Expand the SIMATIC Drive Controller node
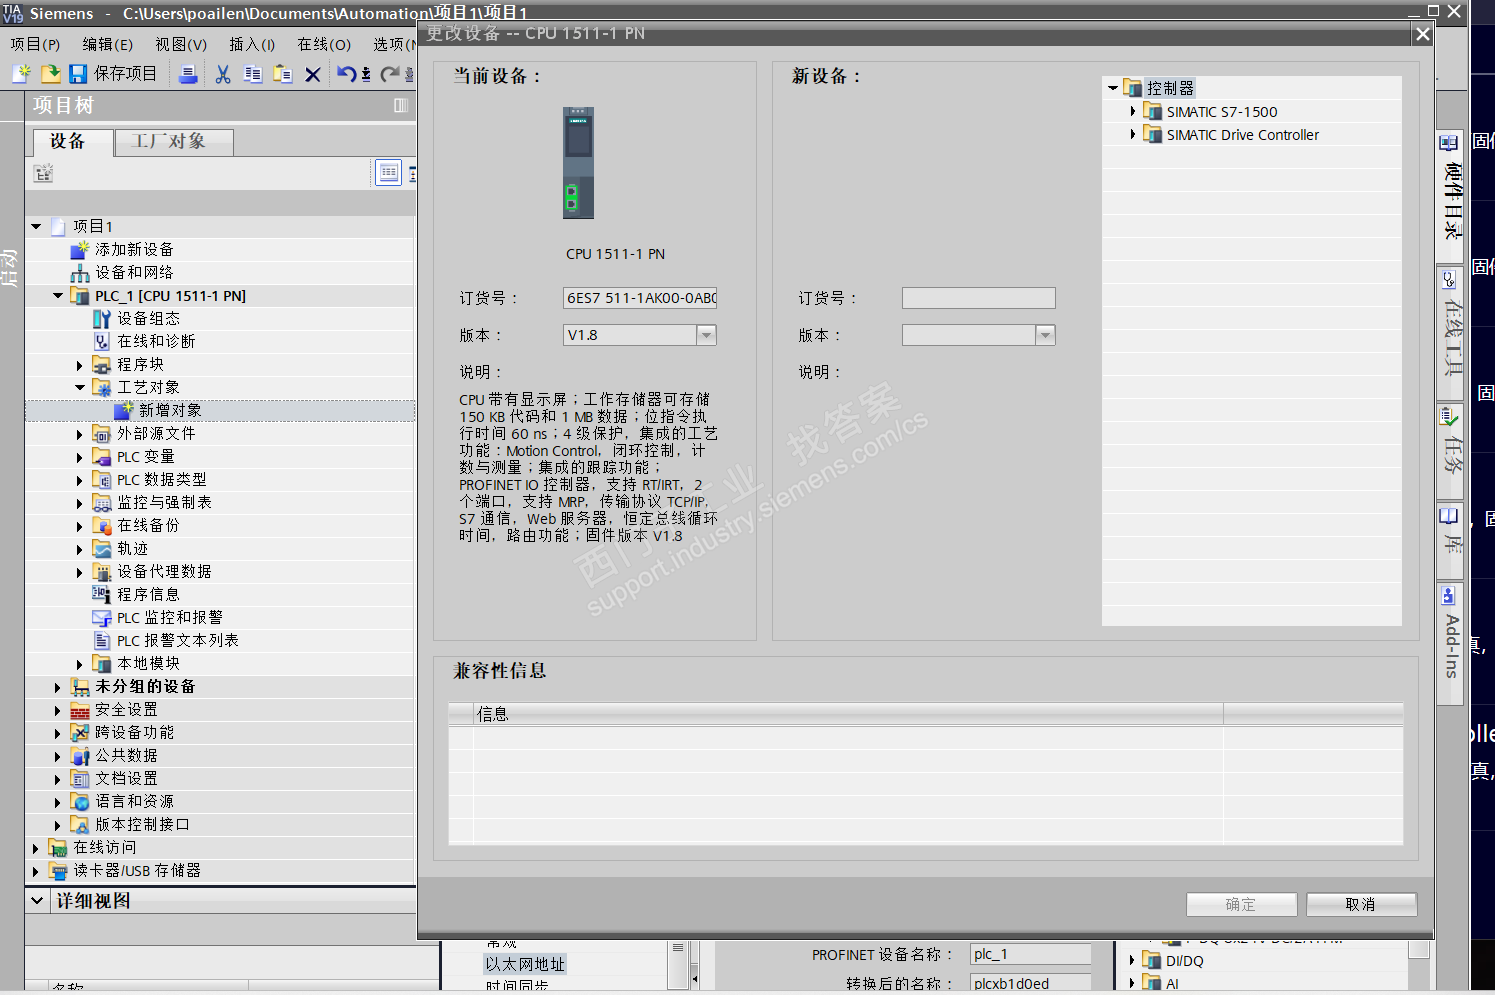This screenshot has width=1495, height=995. 1133,134
